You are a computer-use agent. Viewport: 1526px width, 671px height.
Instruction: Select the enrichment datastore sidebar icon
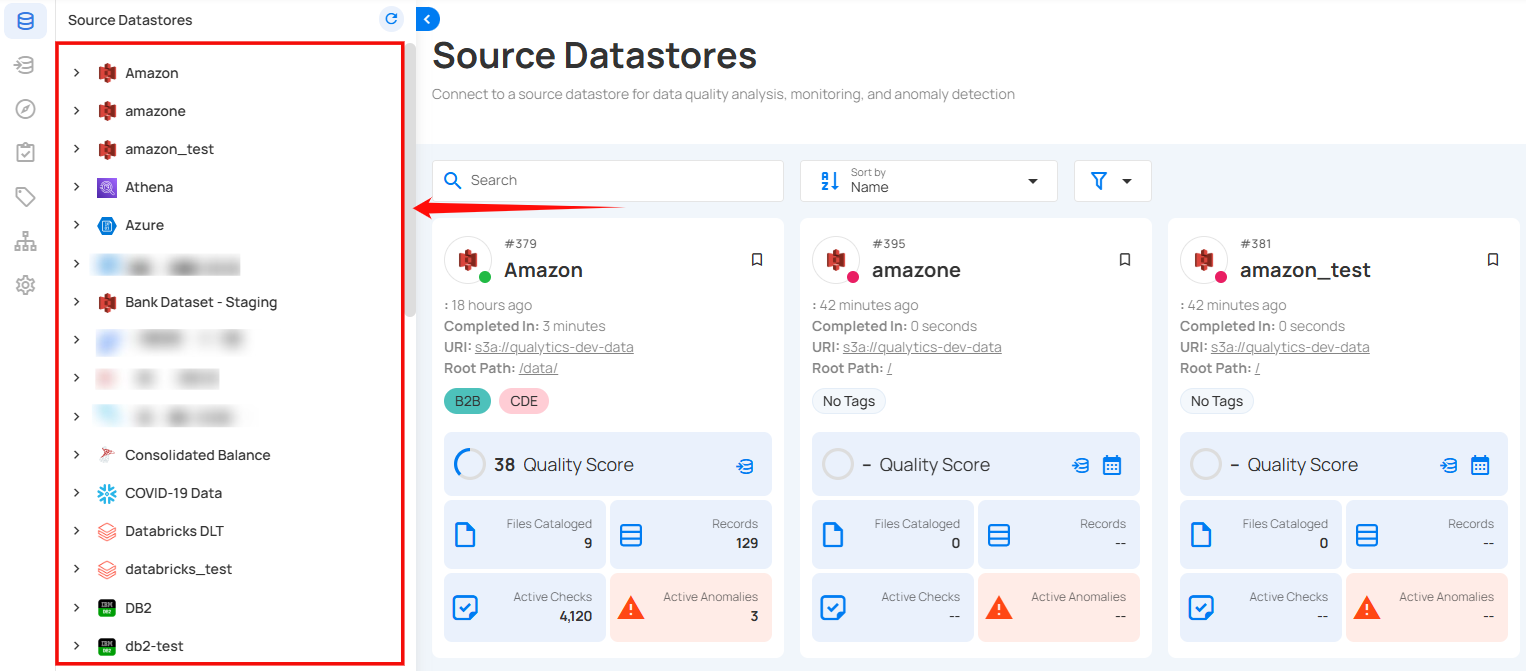(x=25, y=64)
